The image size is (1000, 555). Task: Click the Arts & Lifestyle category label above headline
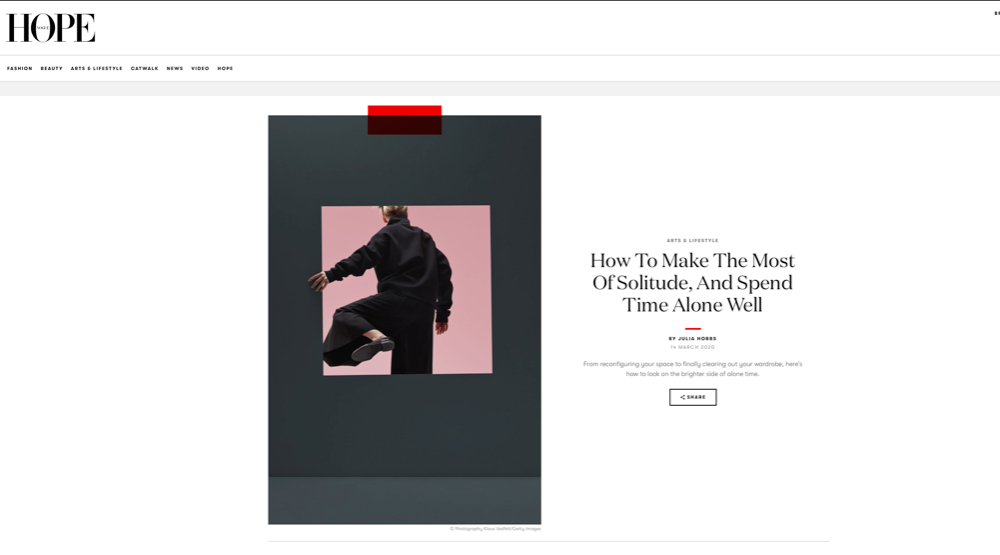coord(693,240)
